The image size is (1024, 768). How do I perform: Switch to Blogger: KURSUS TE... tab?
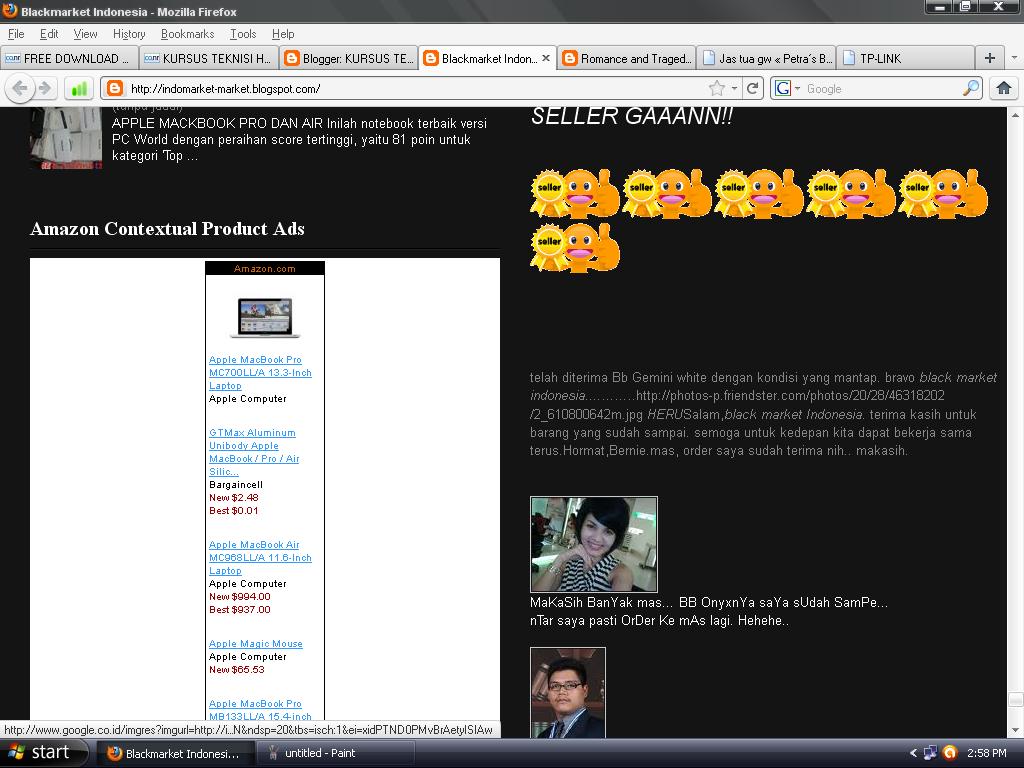[349, 58]
